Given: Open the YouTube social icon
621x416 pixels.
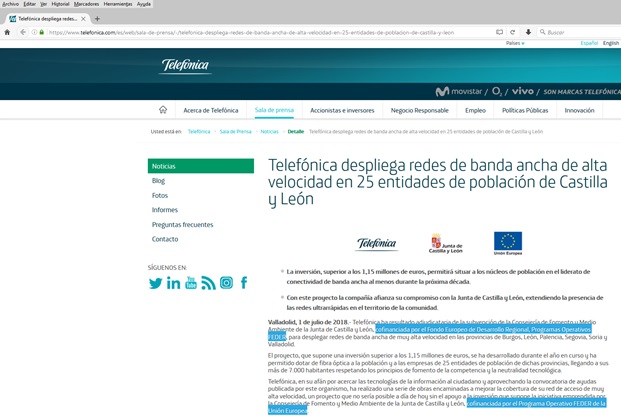Looking at the screenshot, I should point(191,283).
